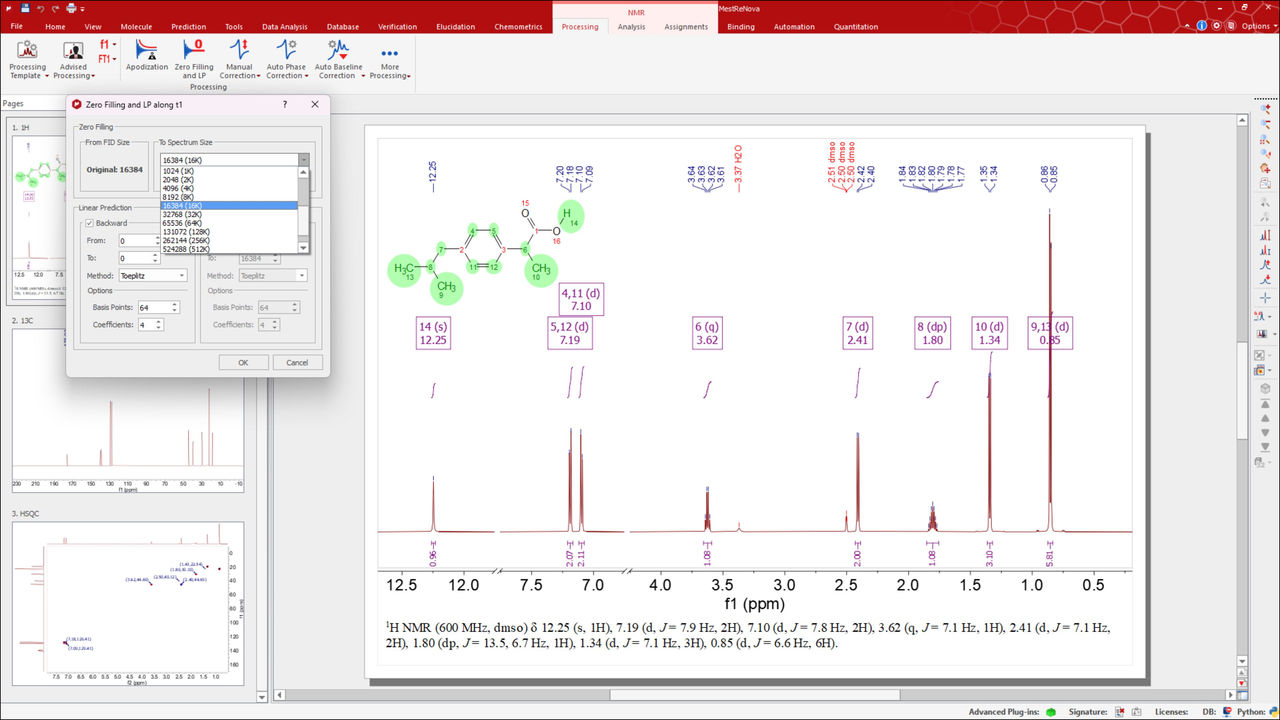Switch to the Data Analysis tab
Screen dimensions: 1280x720
(x=285, y=27)
